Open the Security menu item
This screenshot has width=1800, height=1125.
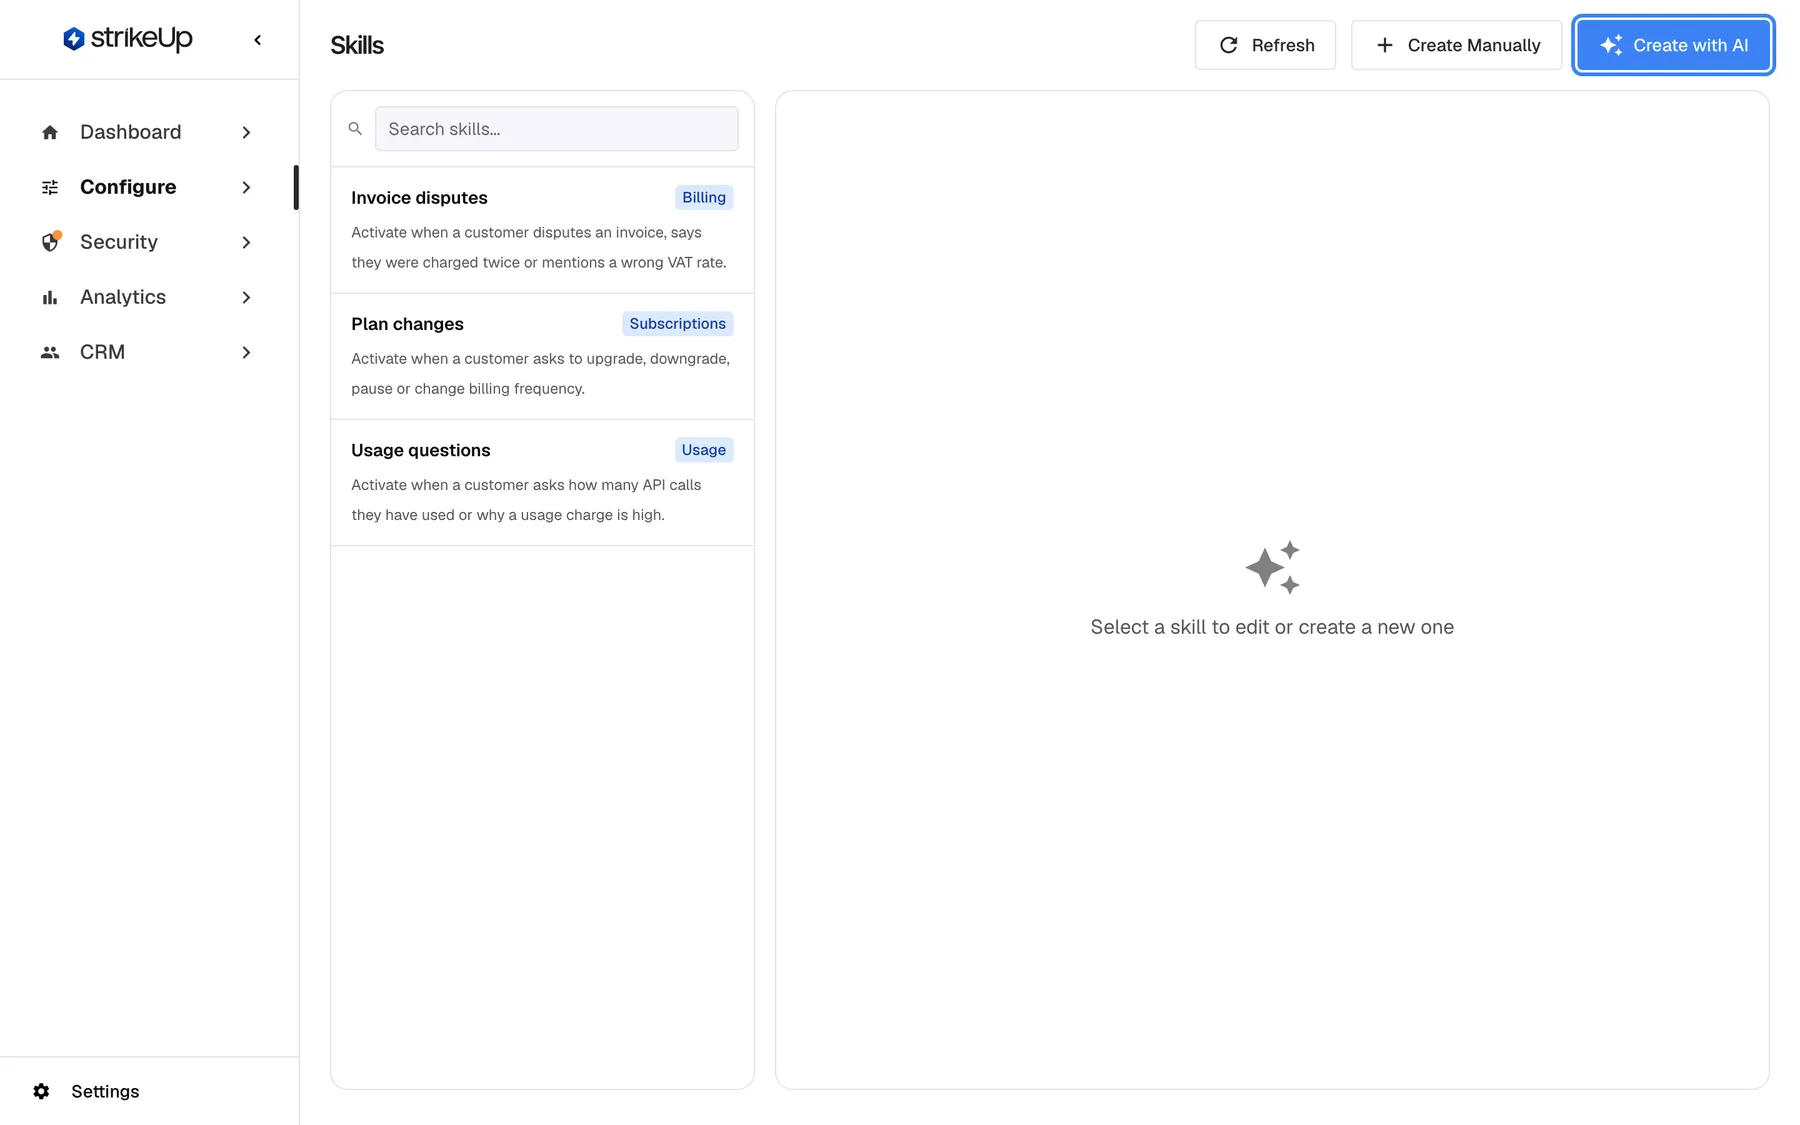pos(147,242)
